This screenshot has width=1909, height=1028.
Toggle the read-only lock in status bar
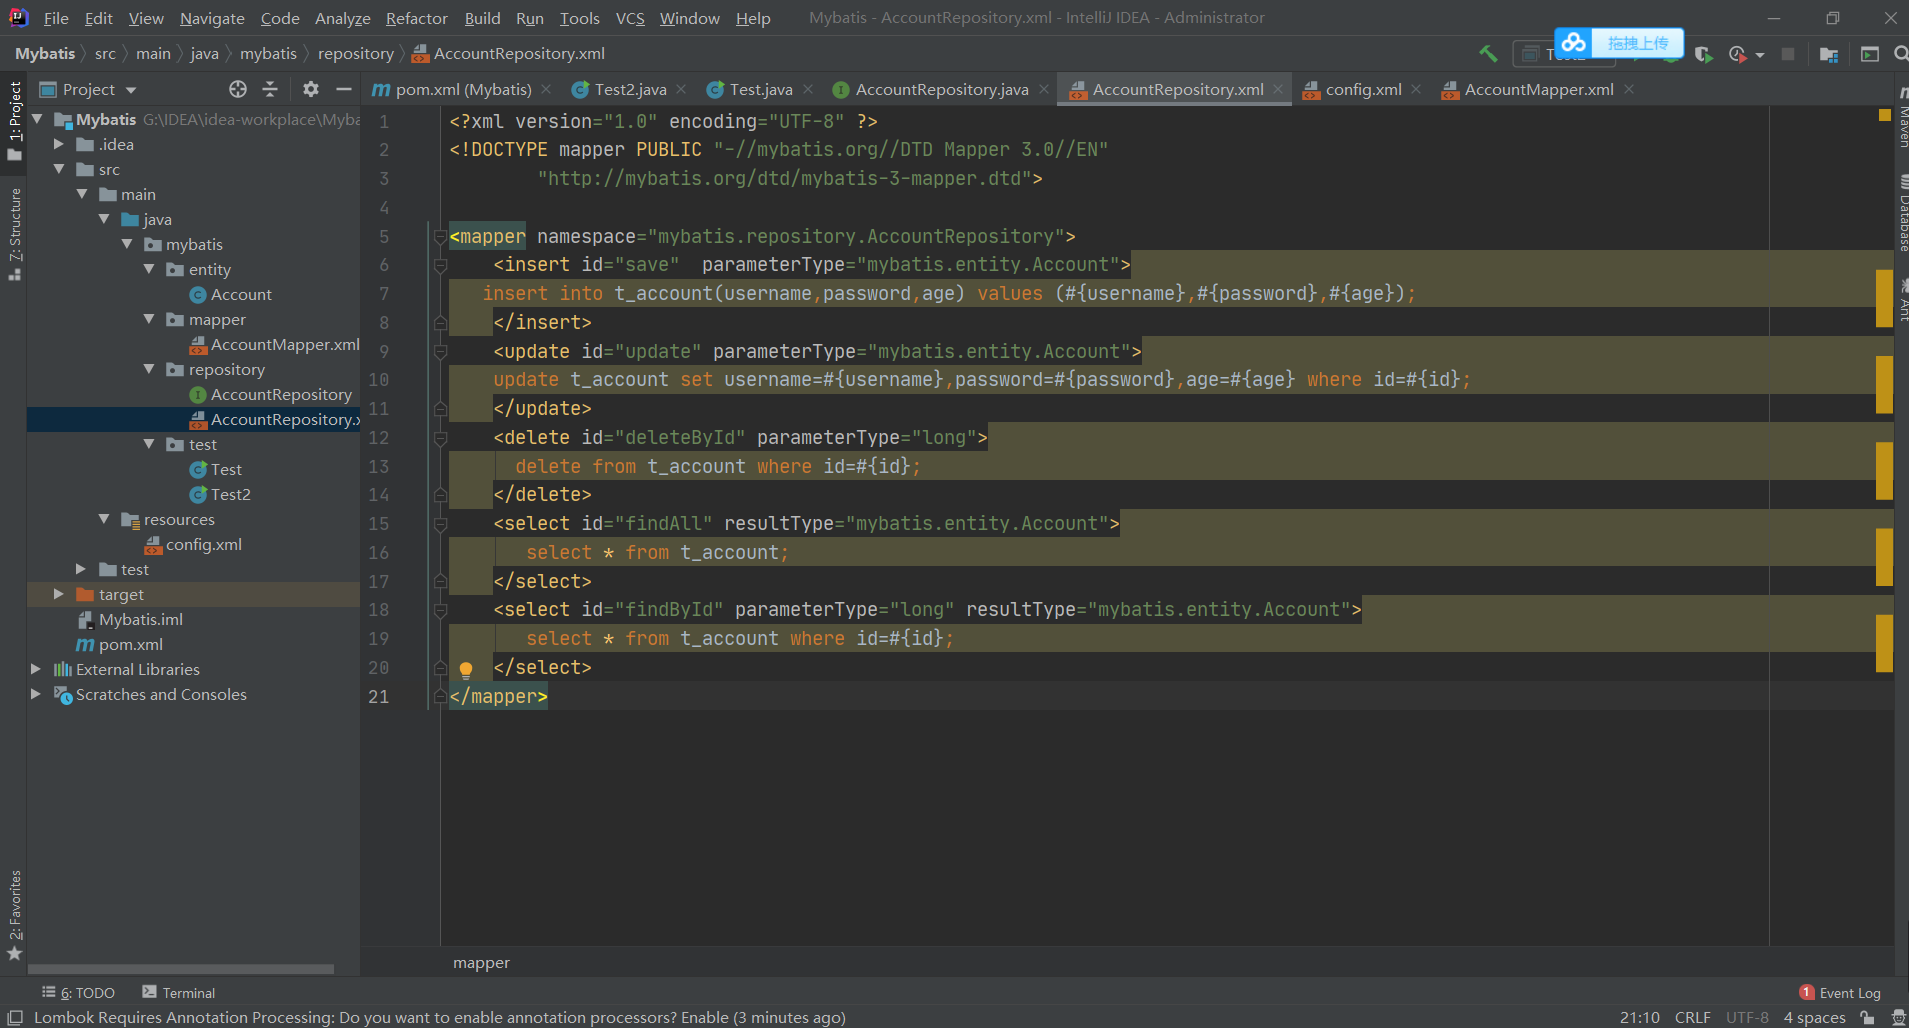(x=1867, y=1017)
